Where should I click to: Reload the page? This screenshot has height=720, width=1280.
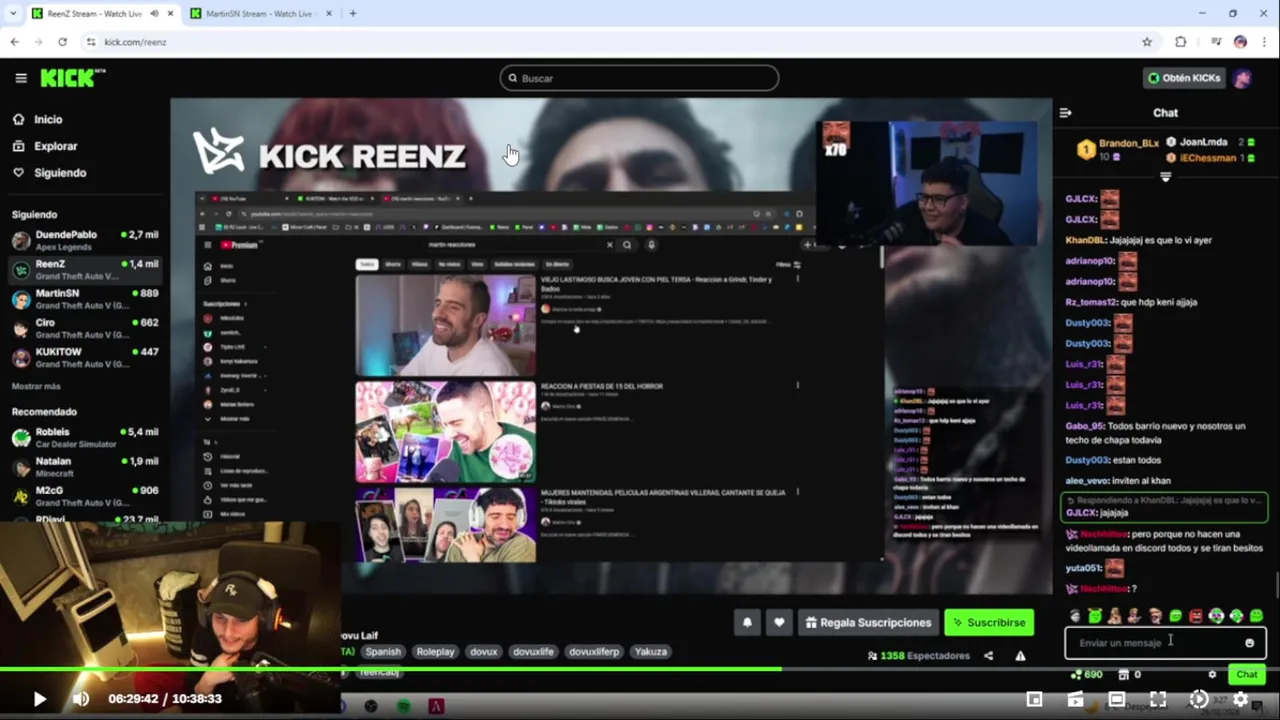tap(62, 42)
